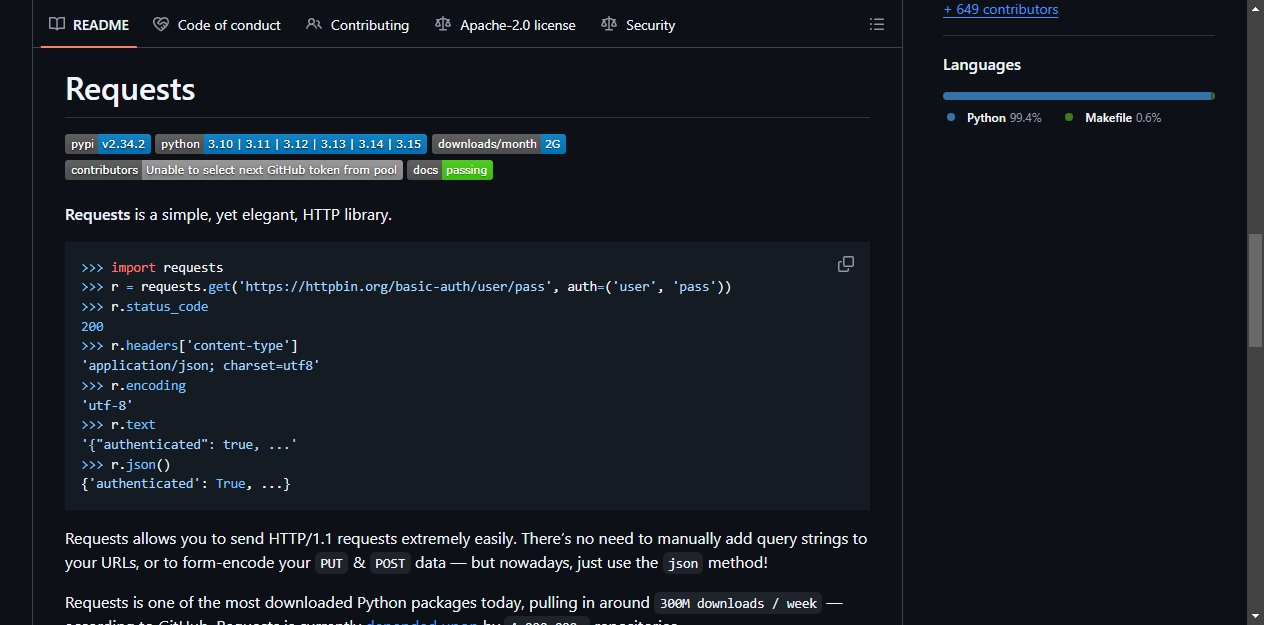
Task: Open the + 649 contributors link
Action: 1000,9
